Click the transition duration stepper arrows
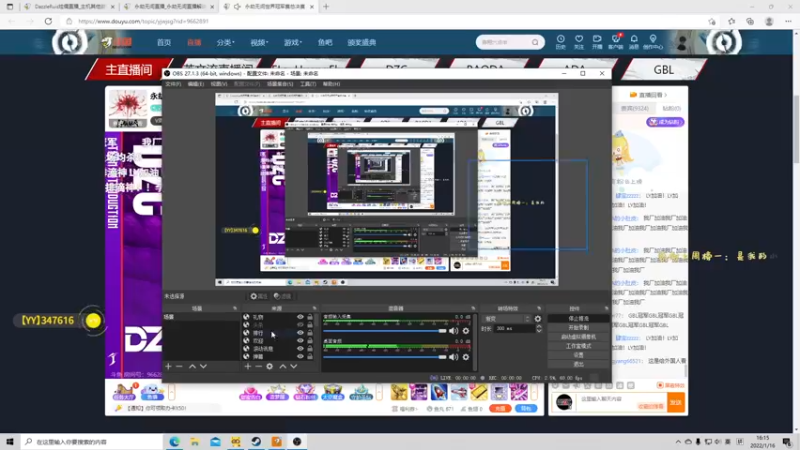The width and height of the screenshot is (800, 450). coord(539,329)
